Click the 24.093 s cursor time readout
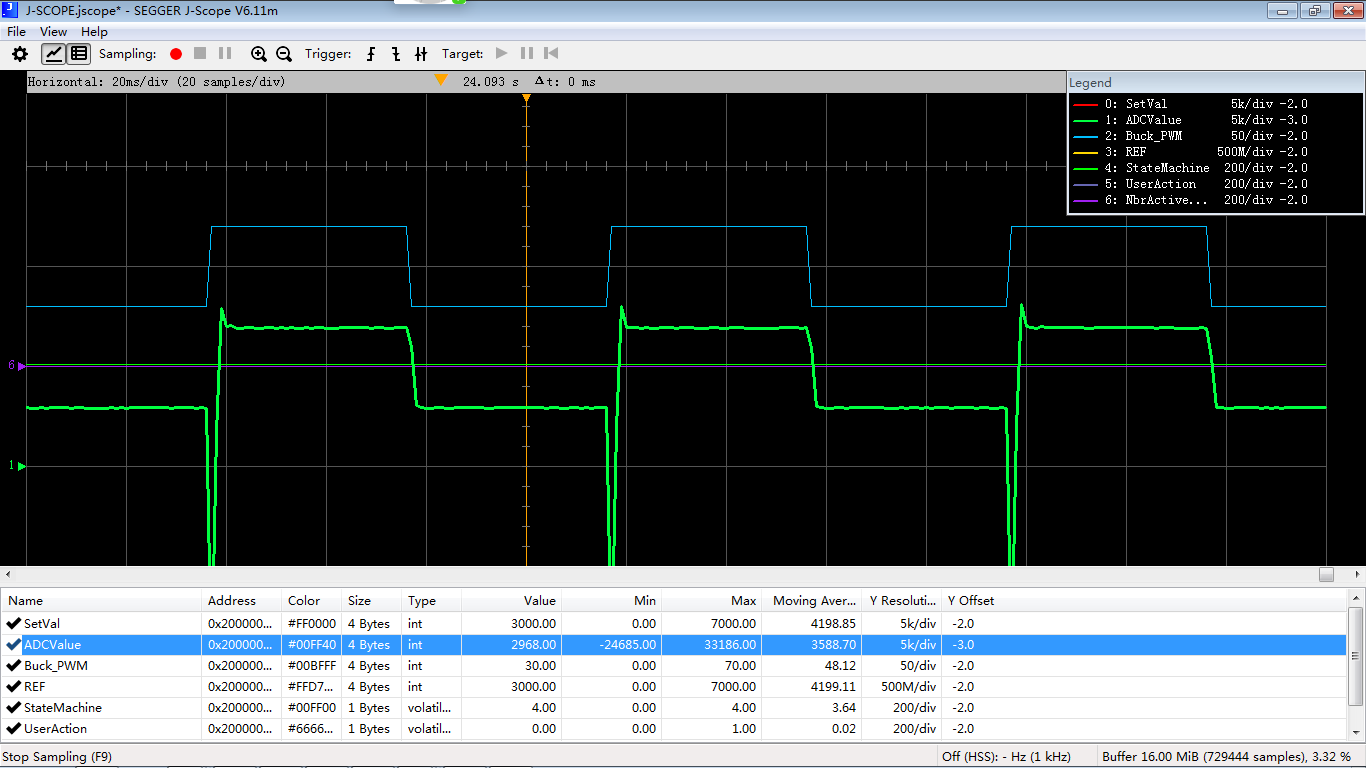Screen dimensions: 1366x768 coord(491,82)
